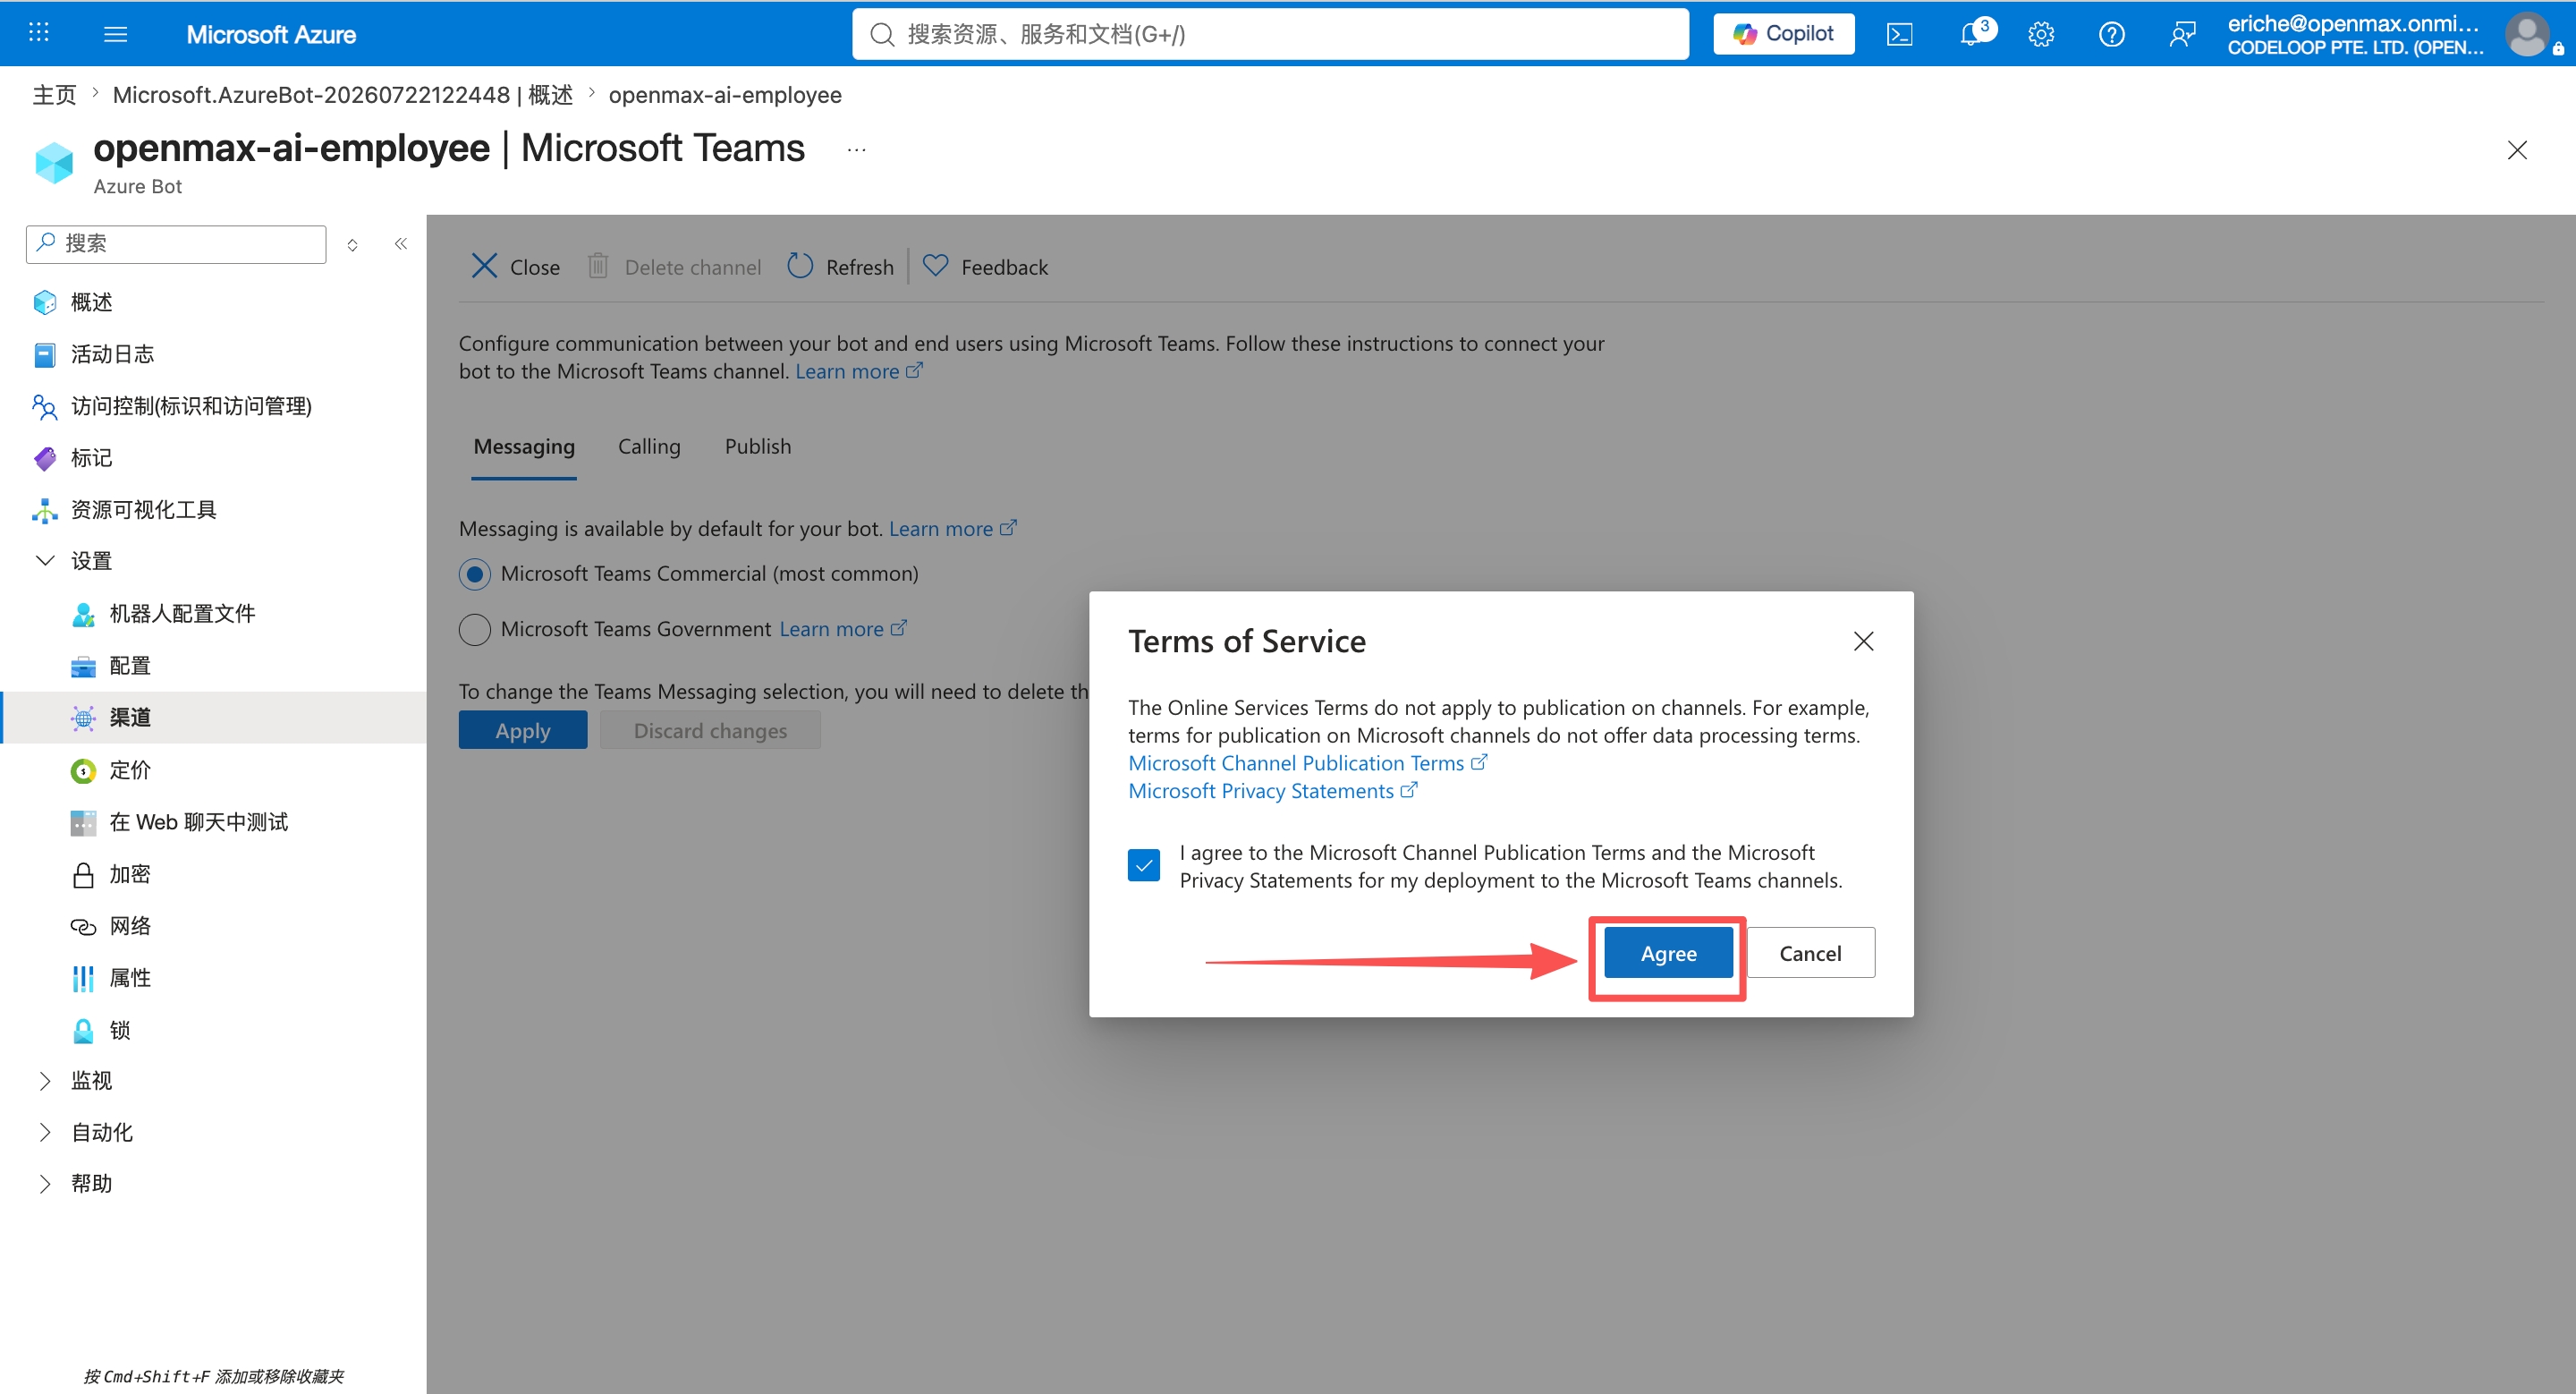Screen dimensions: 2576x1394
Task: Click Microsoft Azure home logo text
Action: (271, 34)
